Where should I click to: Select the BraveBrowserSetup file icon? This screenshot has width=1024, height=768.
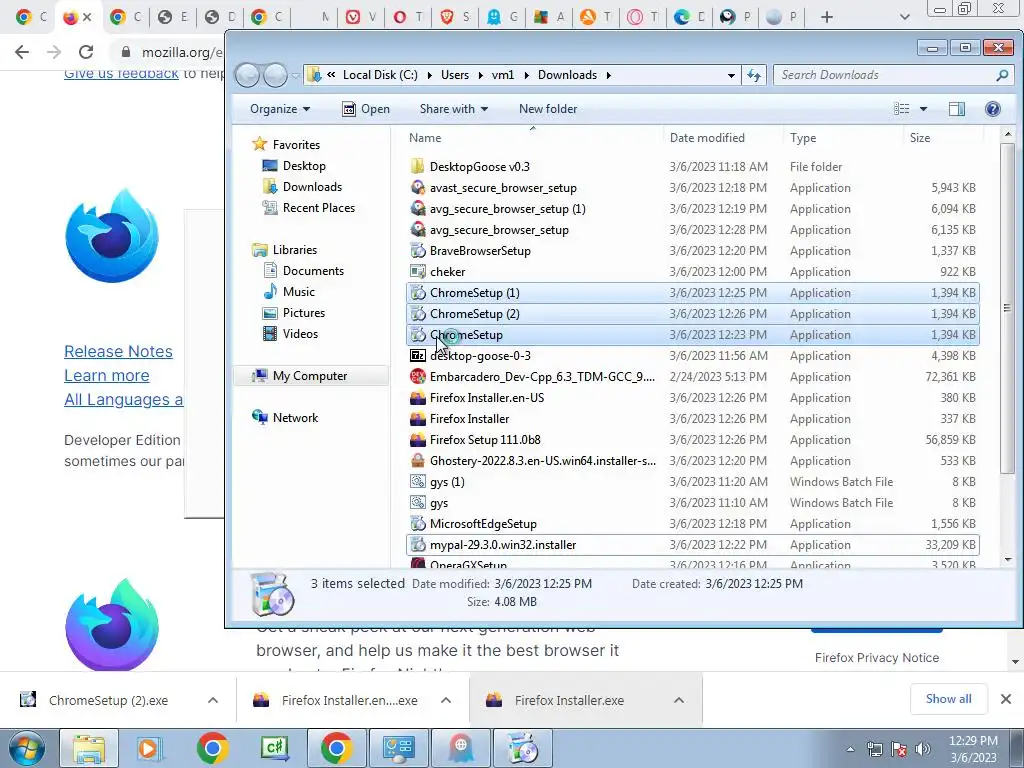coord(417,251)
